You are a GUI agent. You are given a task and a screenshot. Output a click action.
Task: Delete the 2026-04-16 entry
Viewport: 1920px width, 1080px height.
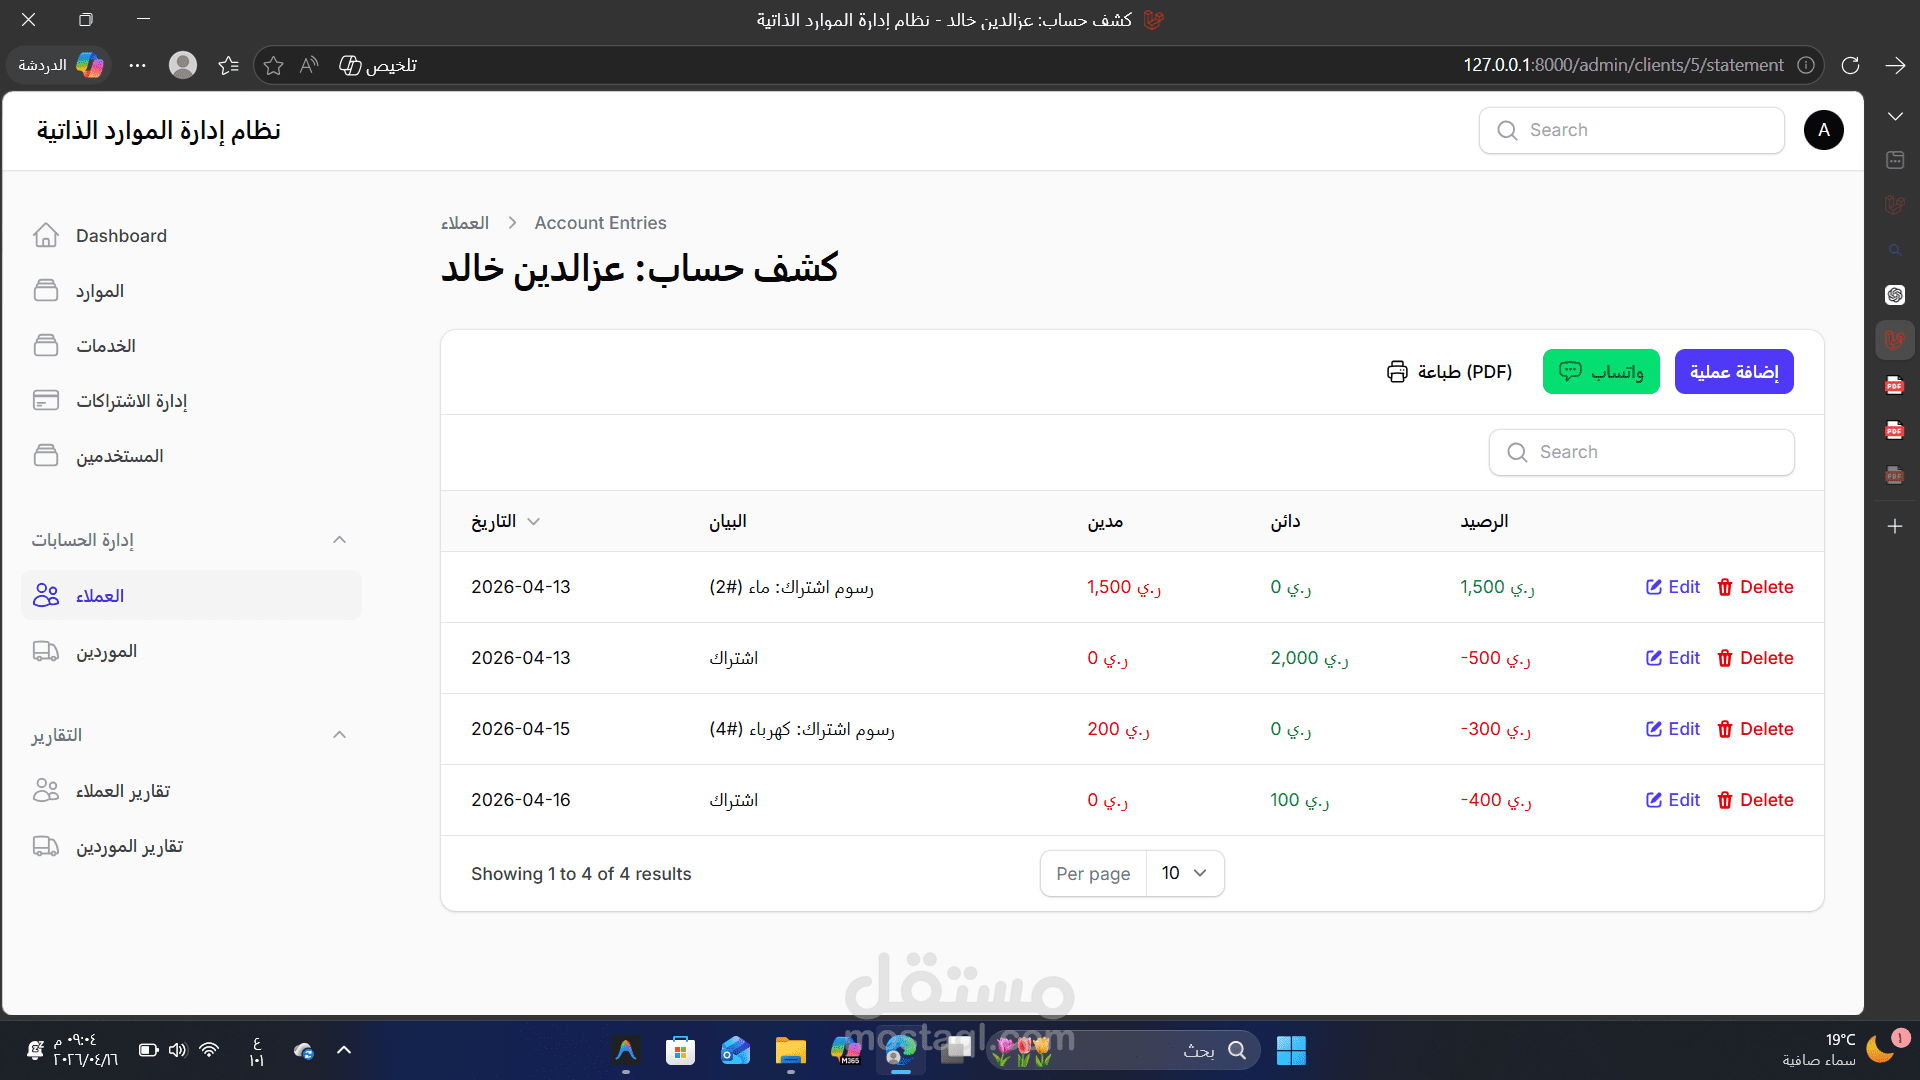[1755, 801]
